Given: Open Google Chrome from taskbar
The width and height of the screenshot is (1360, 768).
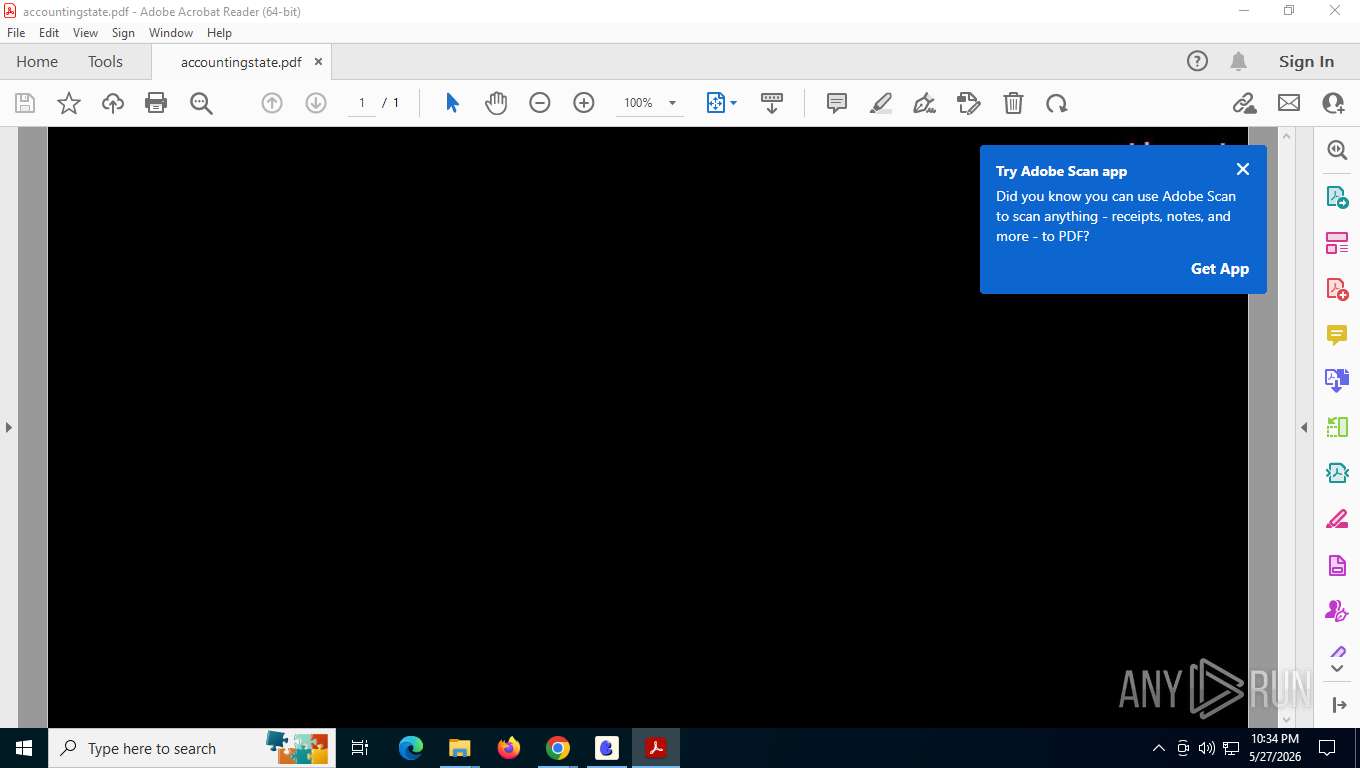Looking at the screenshot, I should click(558, 748).
